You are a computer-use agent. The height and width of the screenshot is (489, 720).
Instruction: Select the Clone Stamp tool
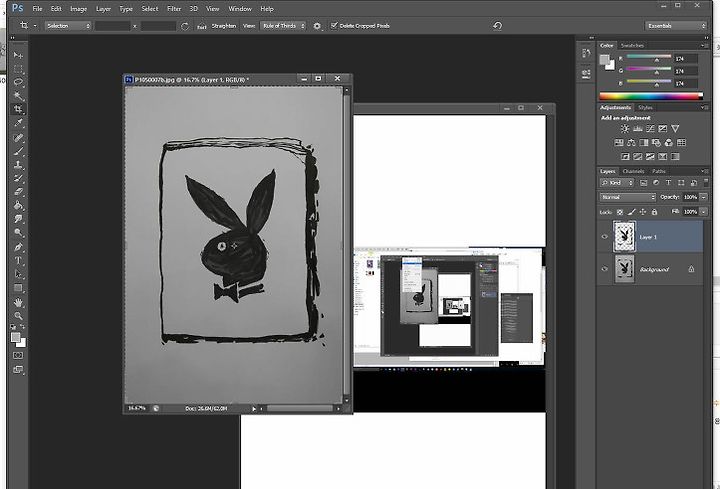click(x=18, y=165)
